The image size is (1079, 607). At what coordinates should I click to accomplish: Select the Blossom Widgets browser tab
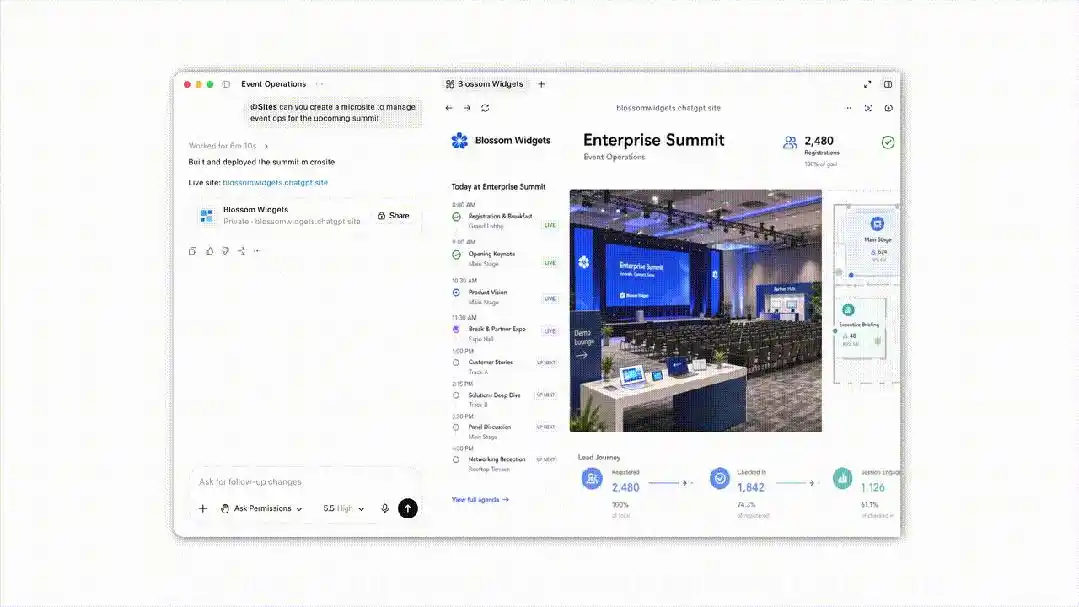[x=484, y=84]
